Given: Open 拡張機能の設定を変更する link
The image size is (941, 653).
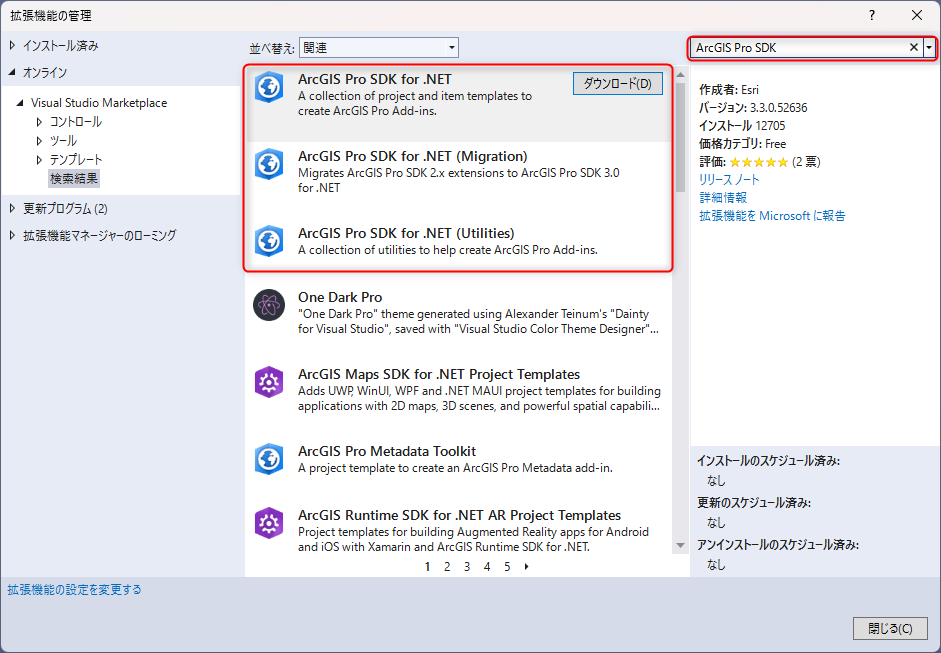Looking at the screenshot, I should 74,589.
